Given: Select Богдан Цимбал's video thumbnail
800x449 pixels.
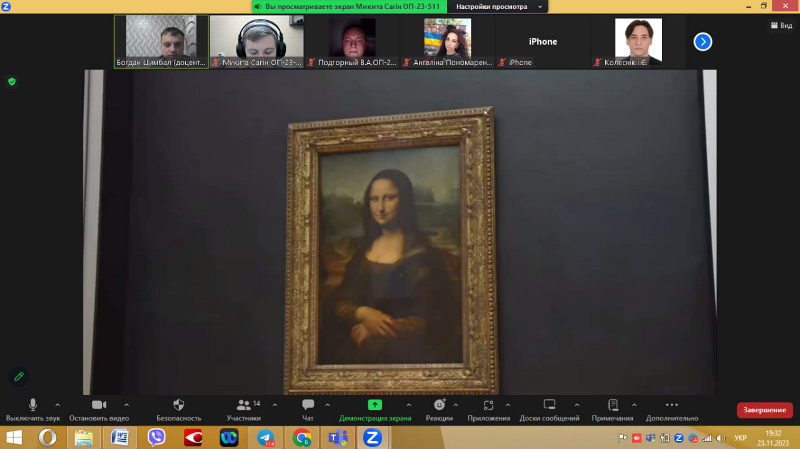Looking at the screenshot, I should (x=161, y=41).
